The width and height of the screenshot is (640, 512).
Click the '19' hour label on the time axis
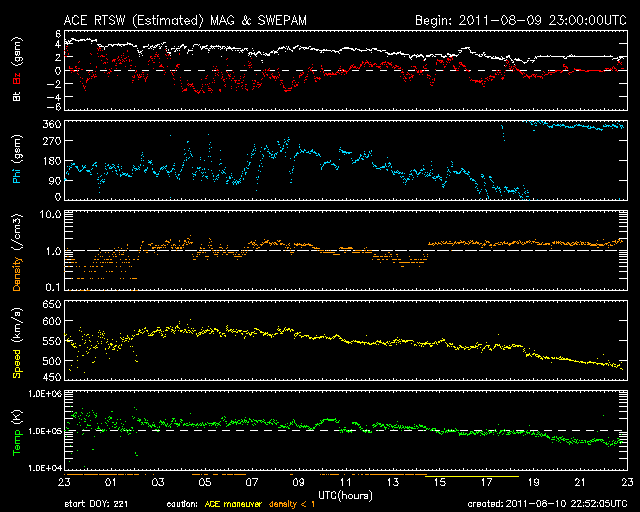pos(533,482)
